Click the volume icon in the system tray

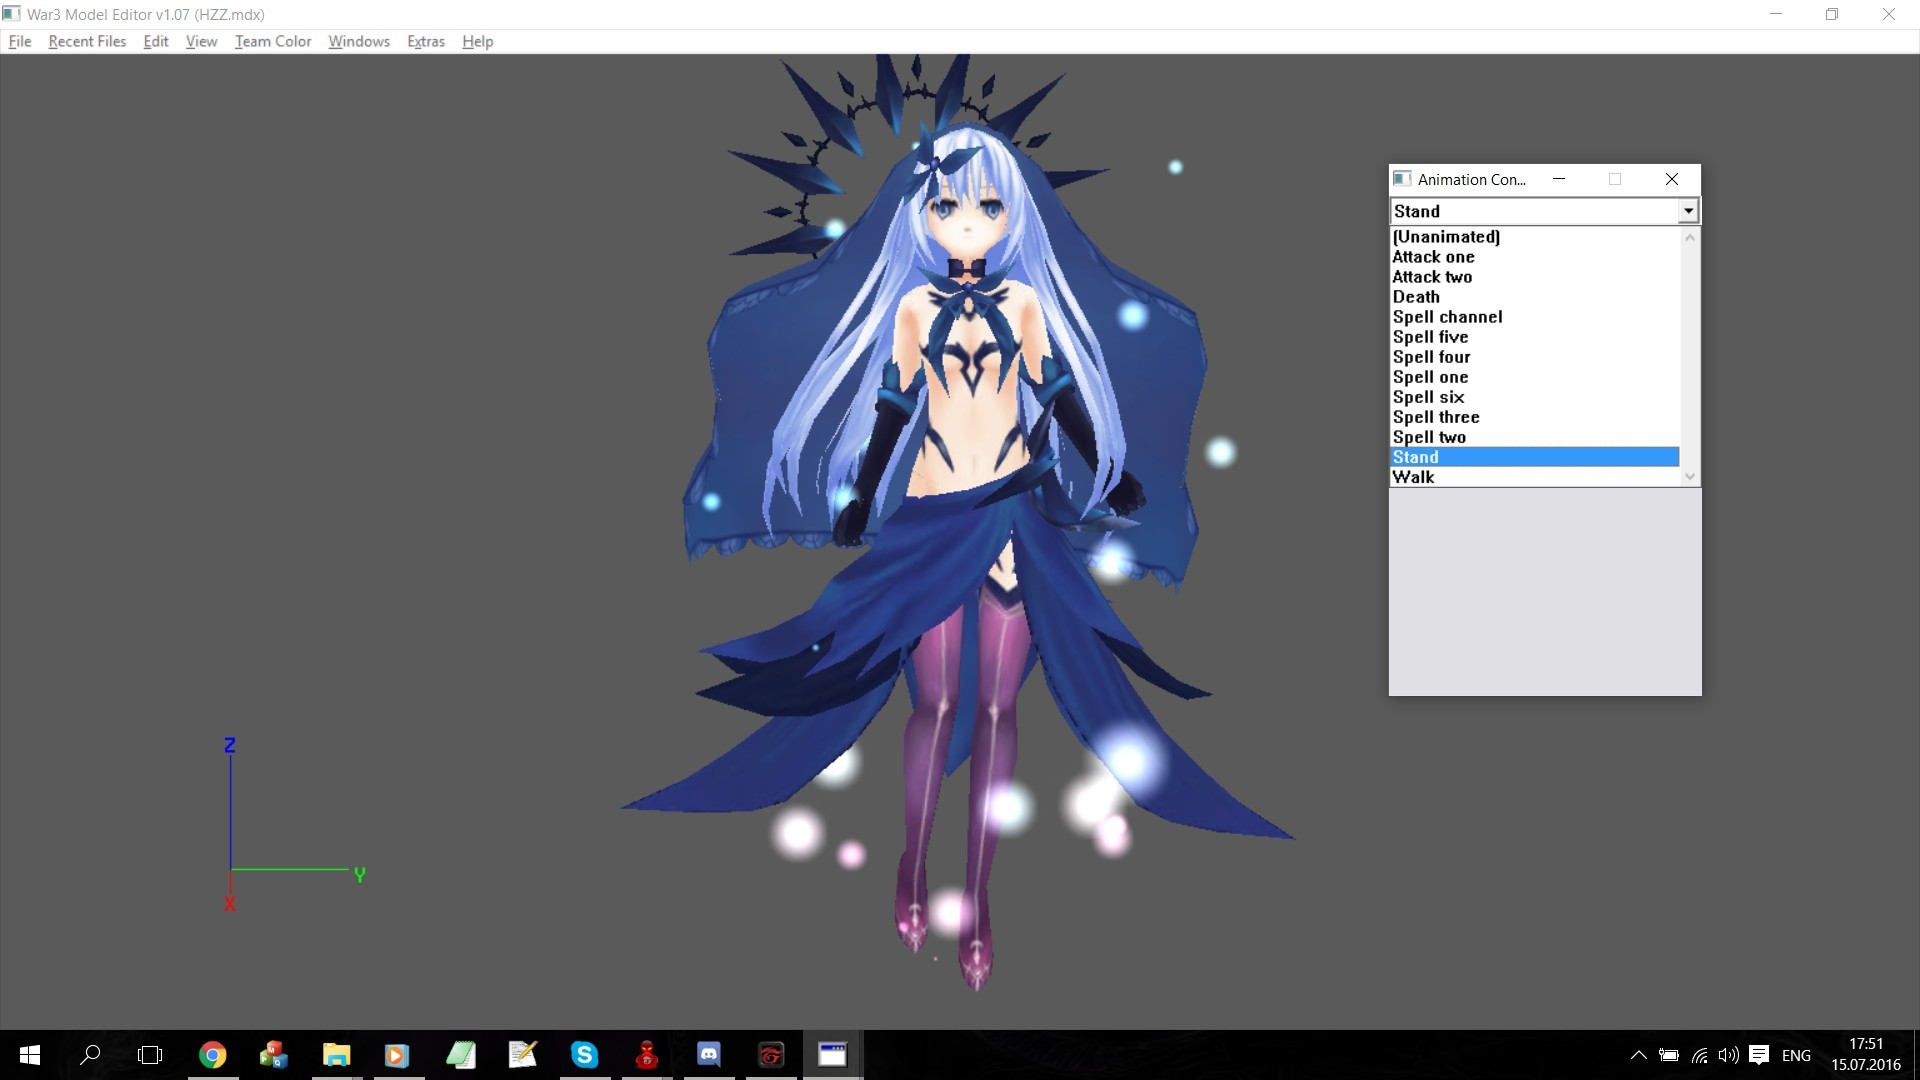pyautogui.click(x=1729, y=1055)
